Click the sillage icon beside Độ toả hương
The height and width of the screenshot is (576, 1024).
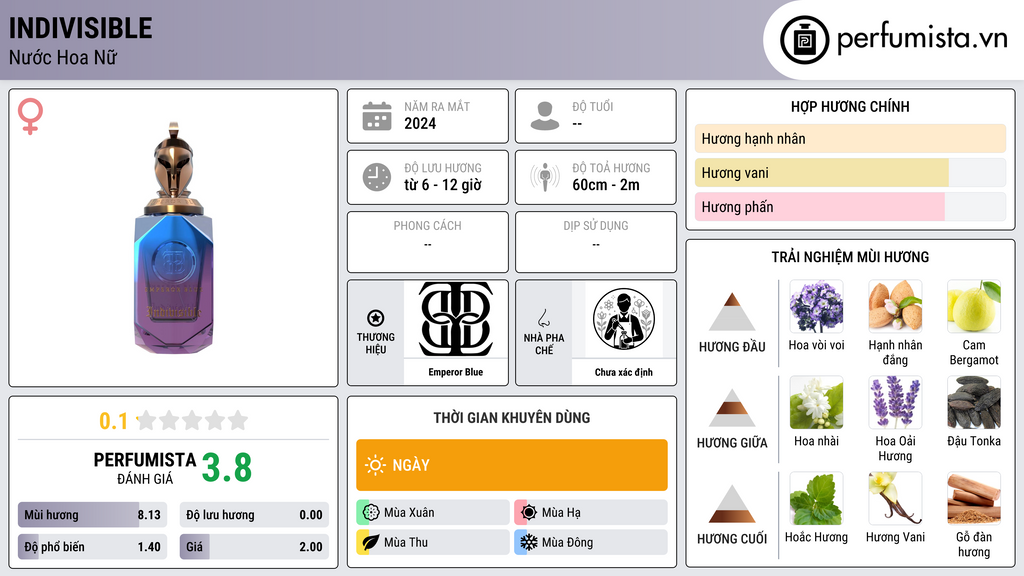(545, 177)
